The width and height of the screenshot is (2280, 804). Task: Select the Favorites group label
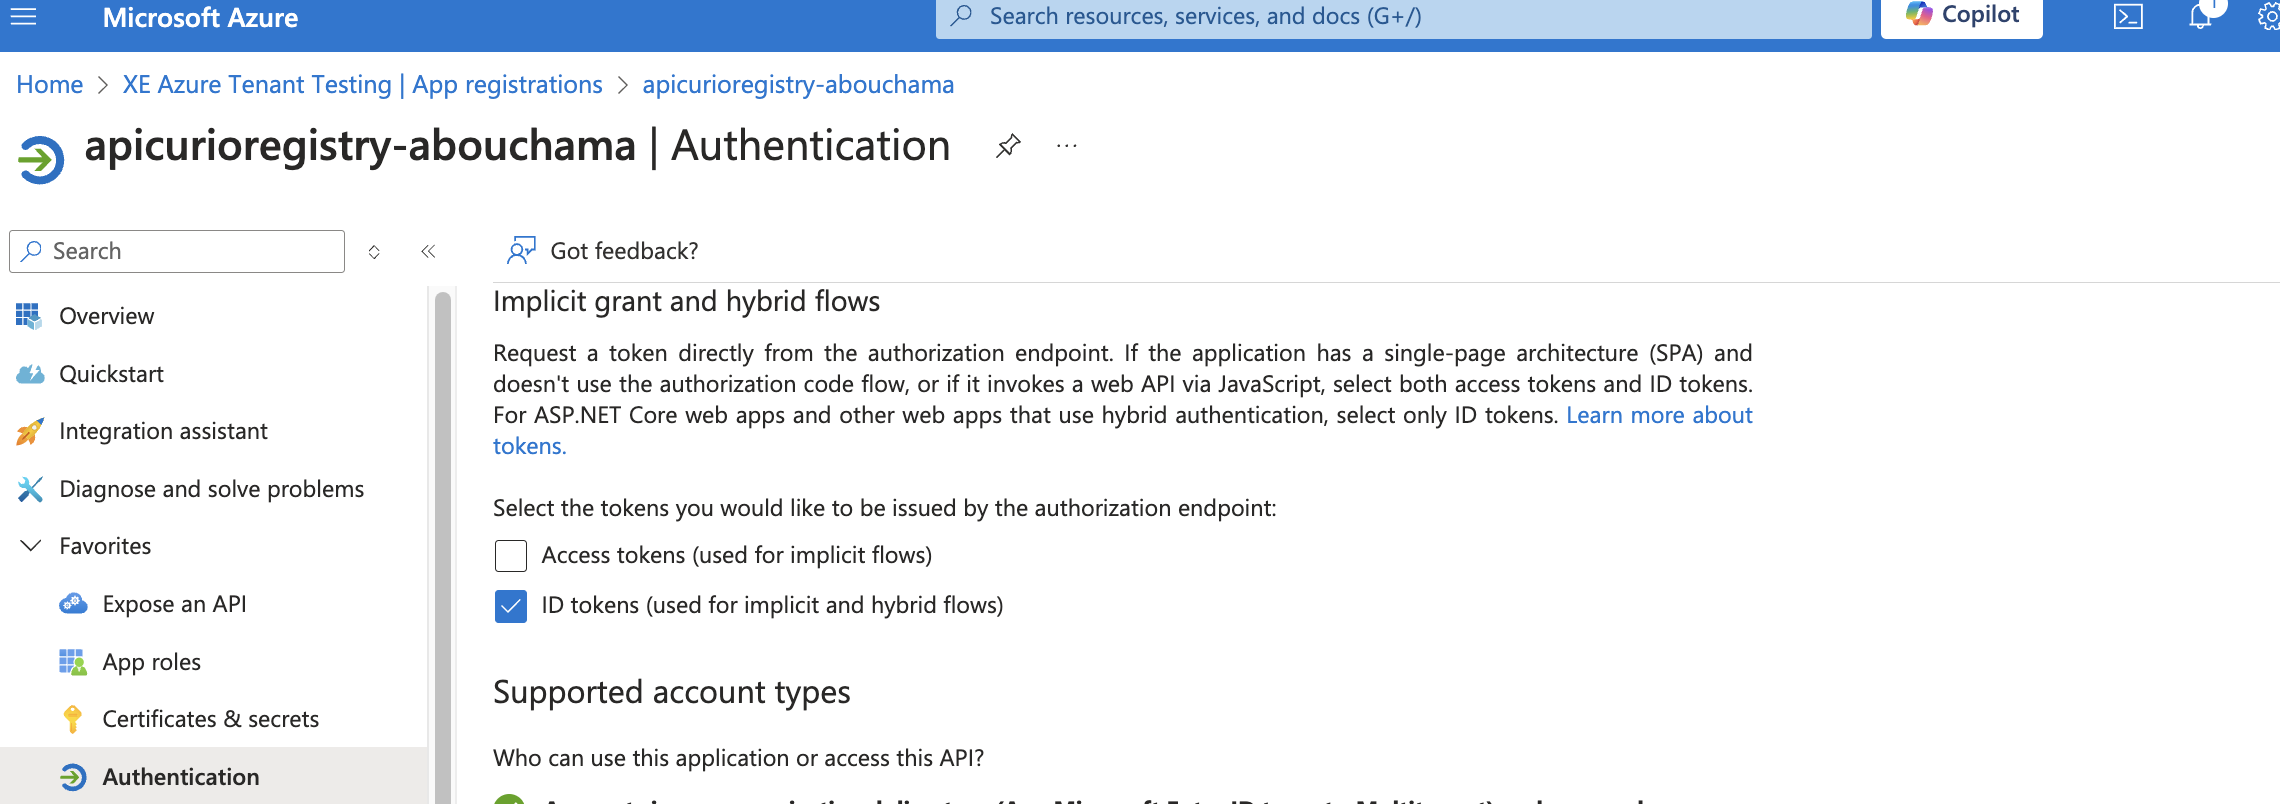point(105,546)
